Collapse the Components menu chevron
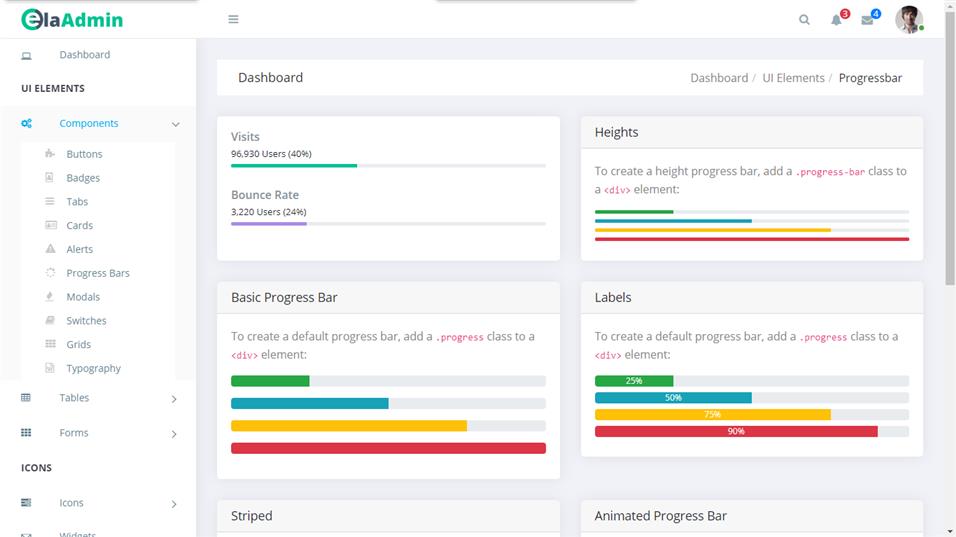956x537 pixels. (175, 124)
